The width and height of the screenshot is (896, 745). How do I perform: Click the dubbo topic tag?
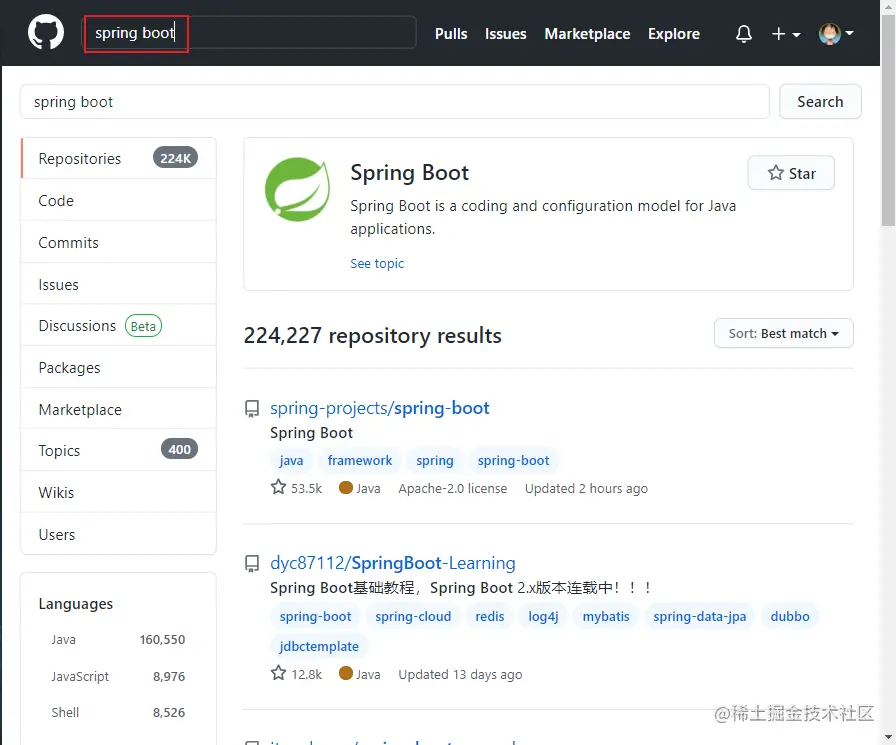tap(790, 616)
